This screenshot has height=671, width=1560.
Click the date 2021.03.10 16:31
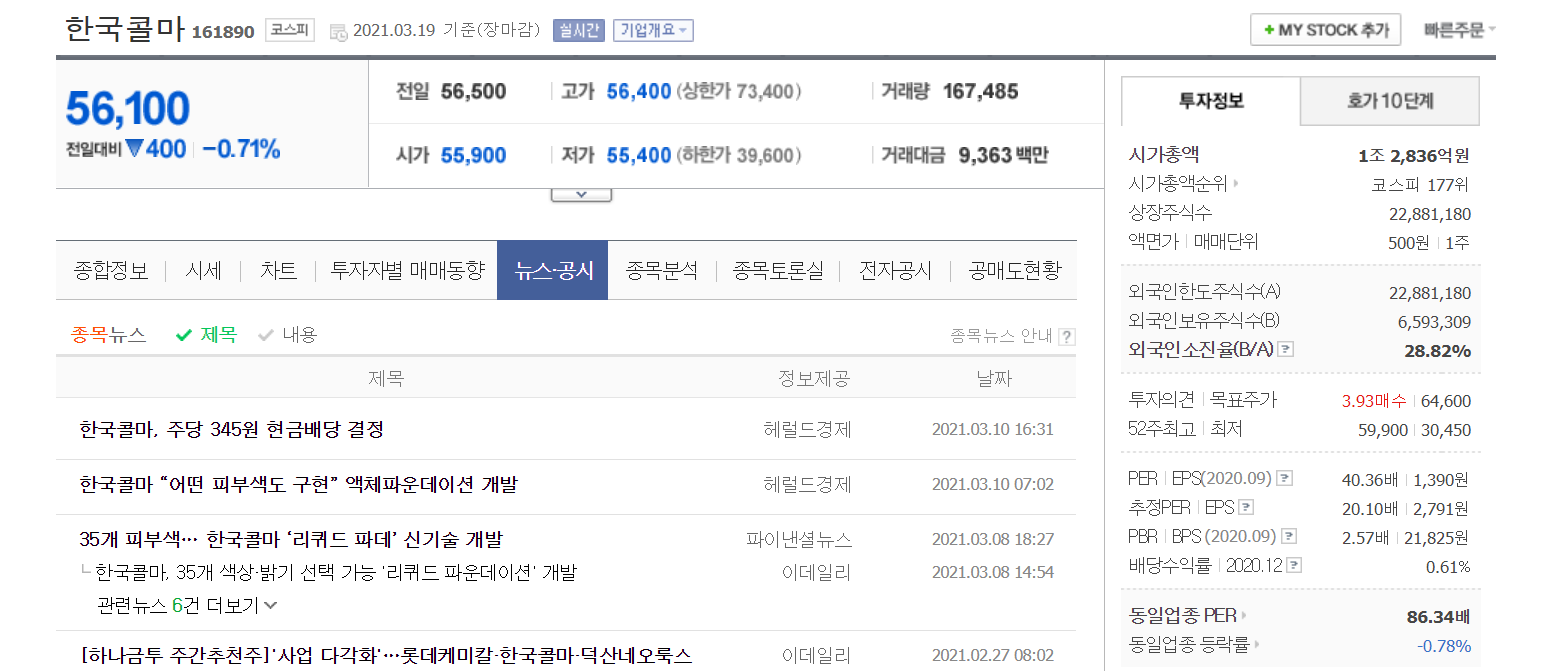click(x=993, y=429)
